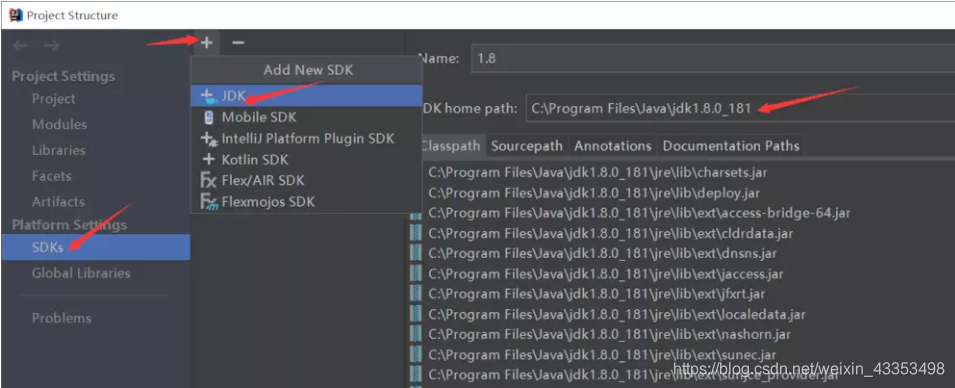Select the charsets.jar classpath entry

point(598,172)
